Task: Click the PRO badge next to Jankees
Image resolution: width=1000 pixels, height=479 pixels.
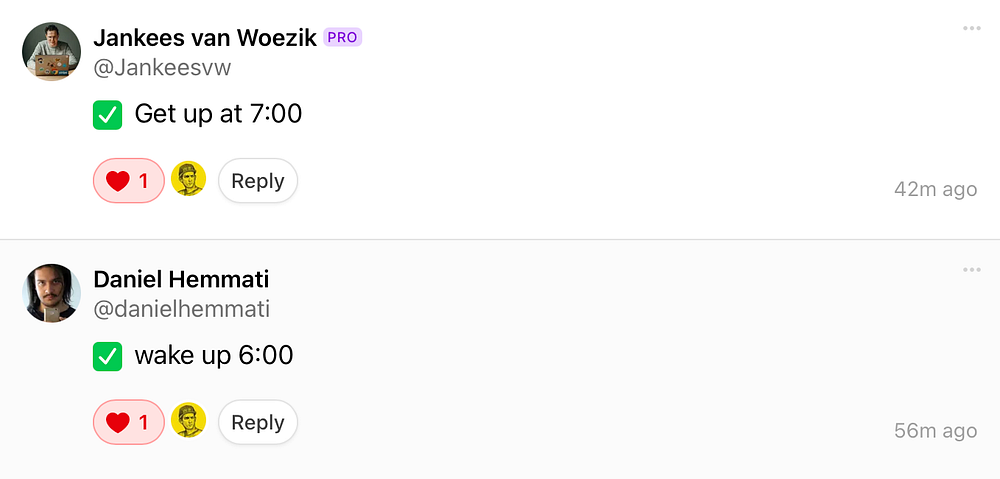Action: tap(342, 38)
